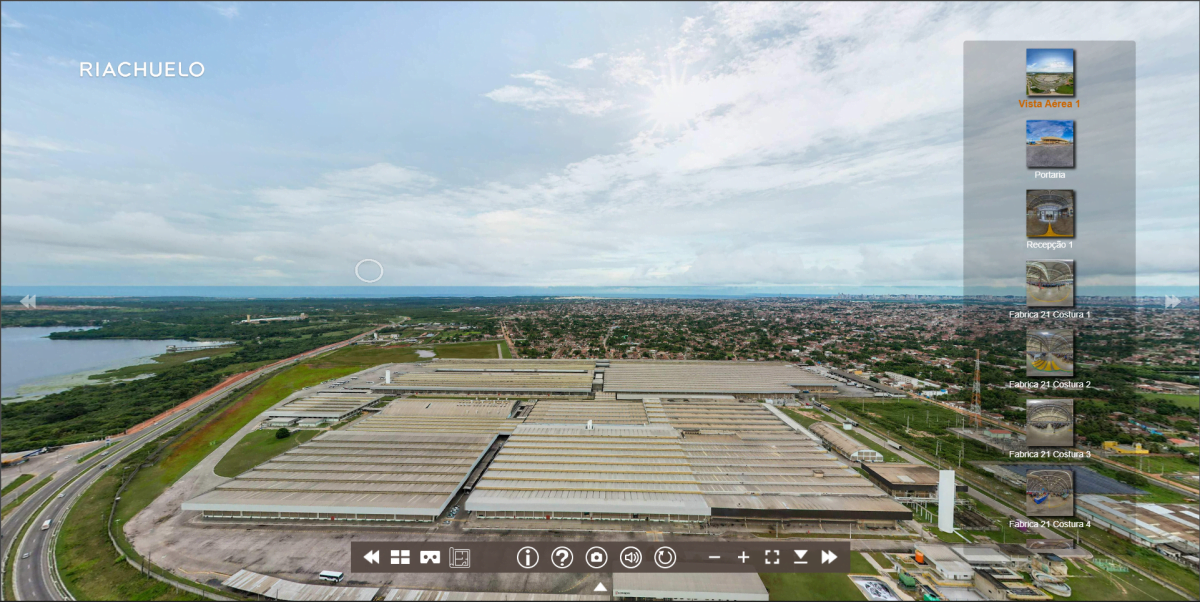Collapse the toolbar with down arrow
This screenshot has height=602, width=1200.
tap(800, 557)
